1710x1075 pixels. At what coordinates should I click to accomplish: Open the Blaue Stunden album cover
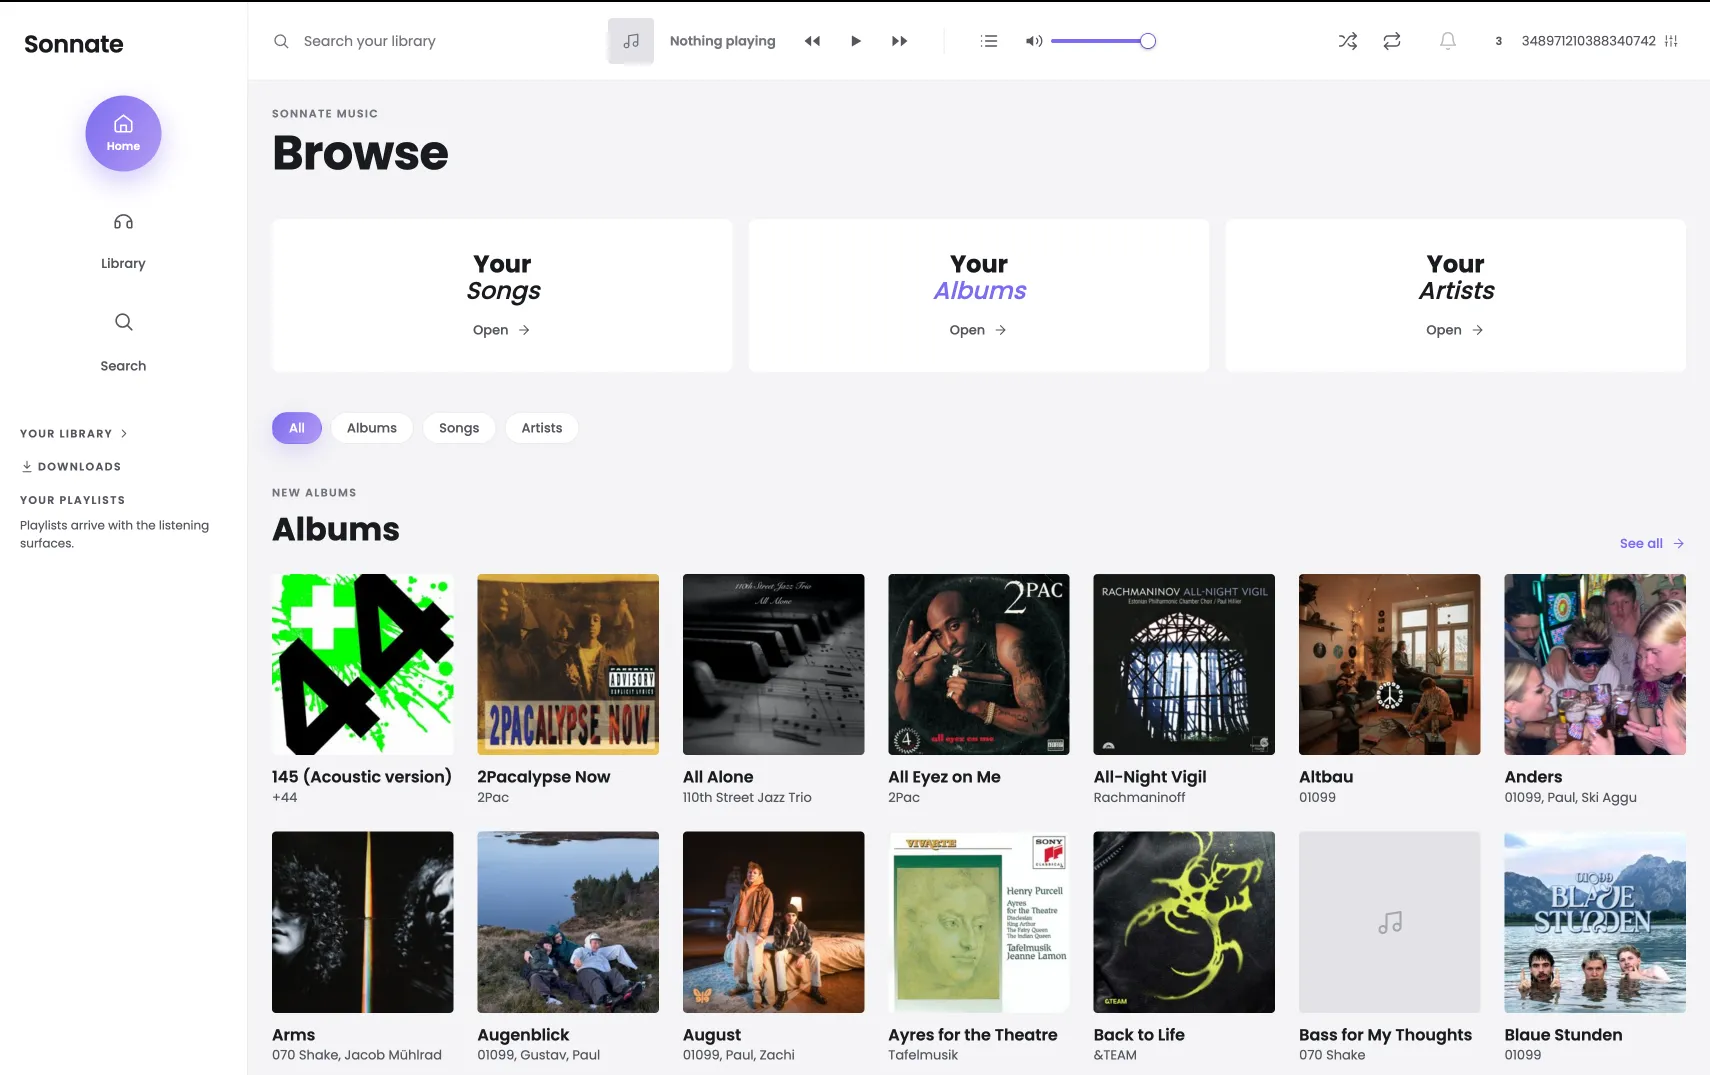1595,922
